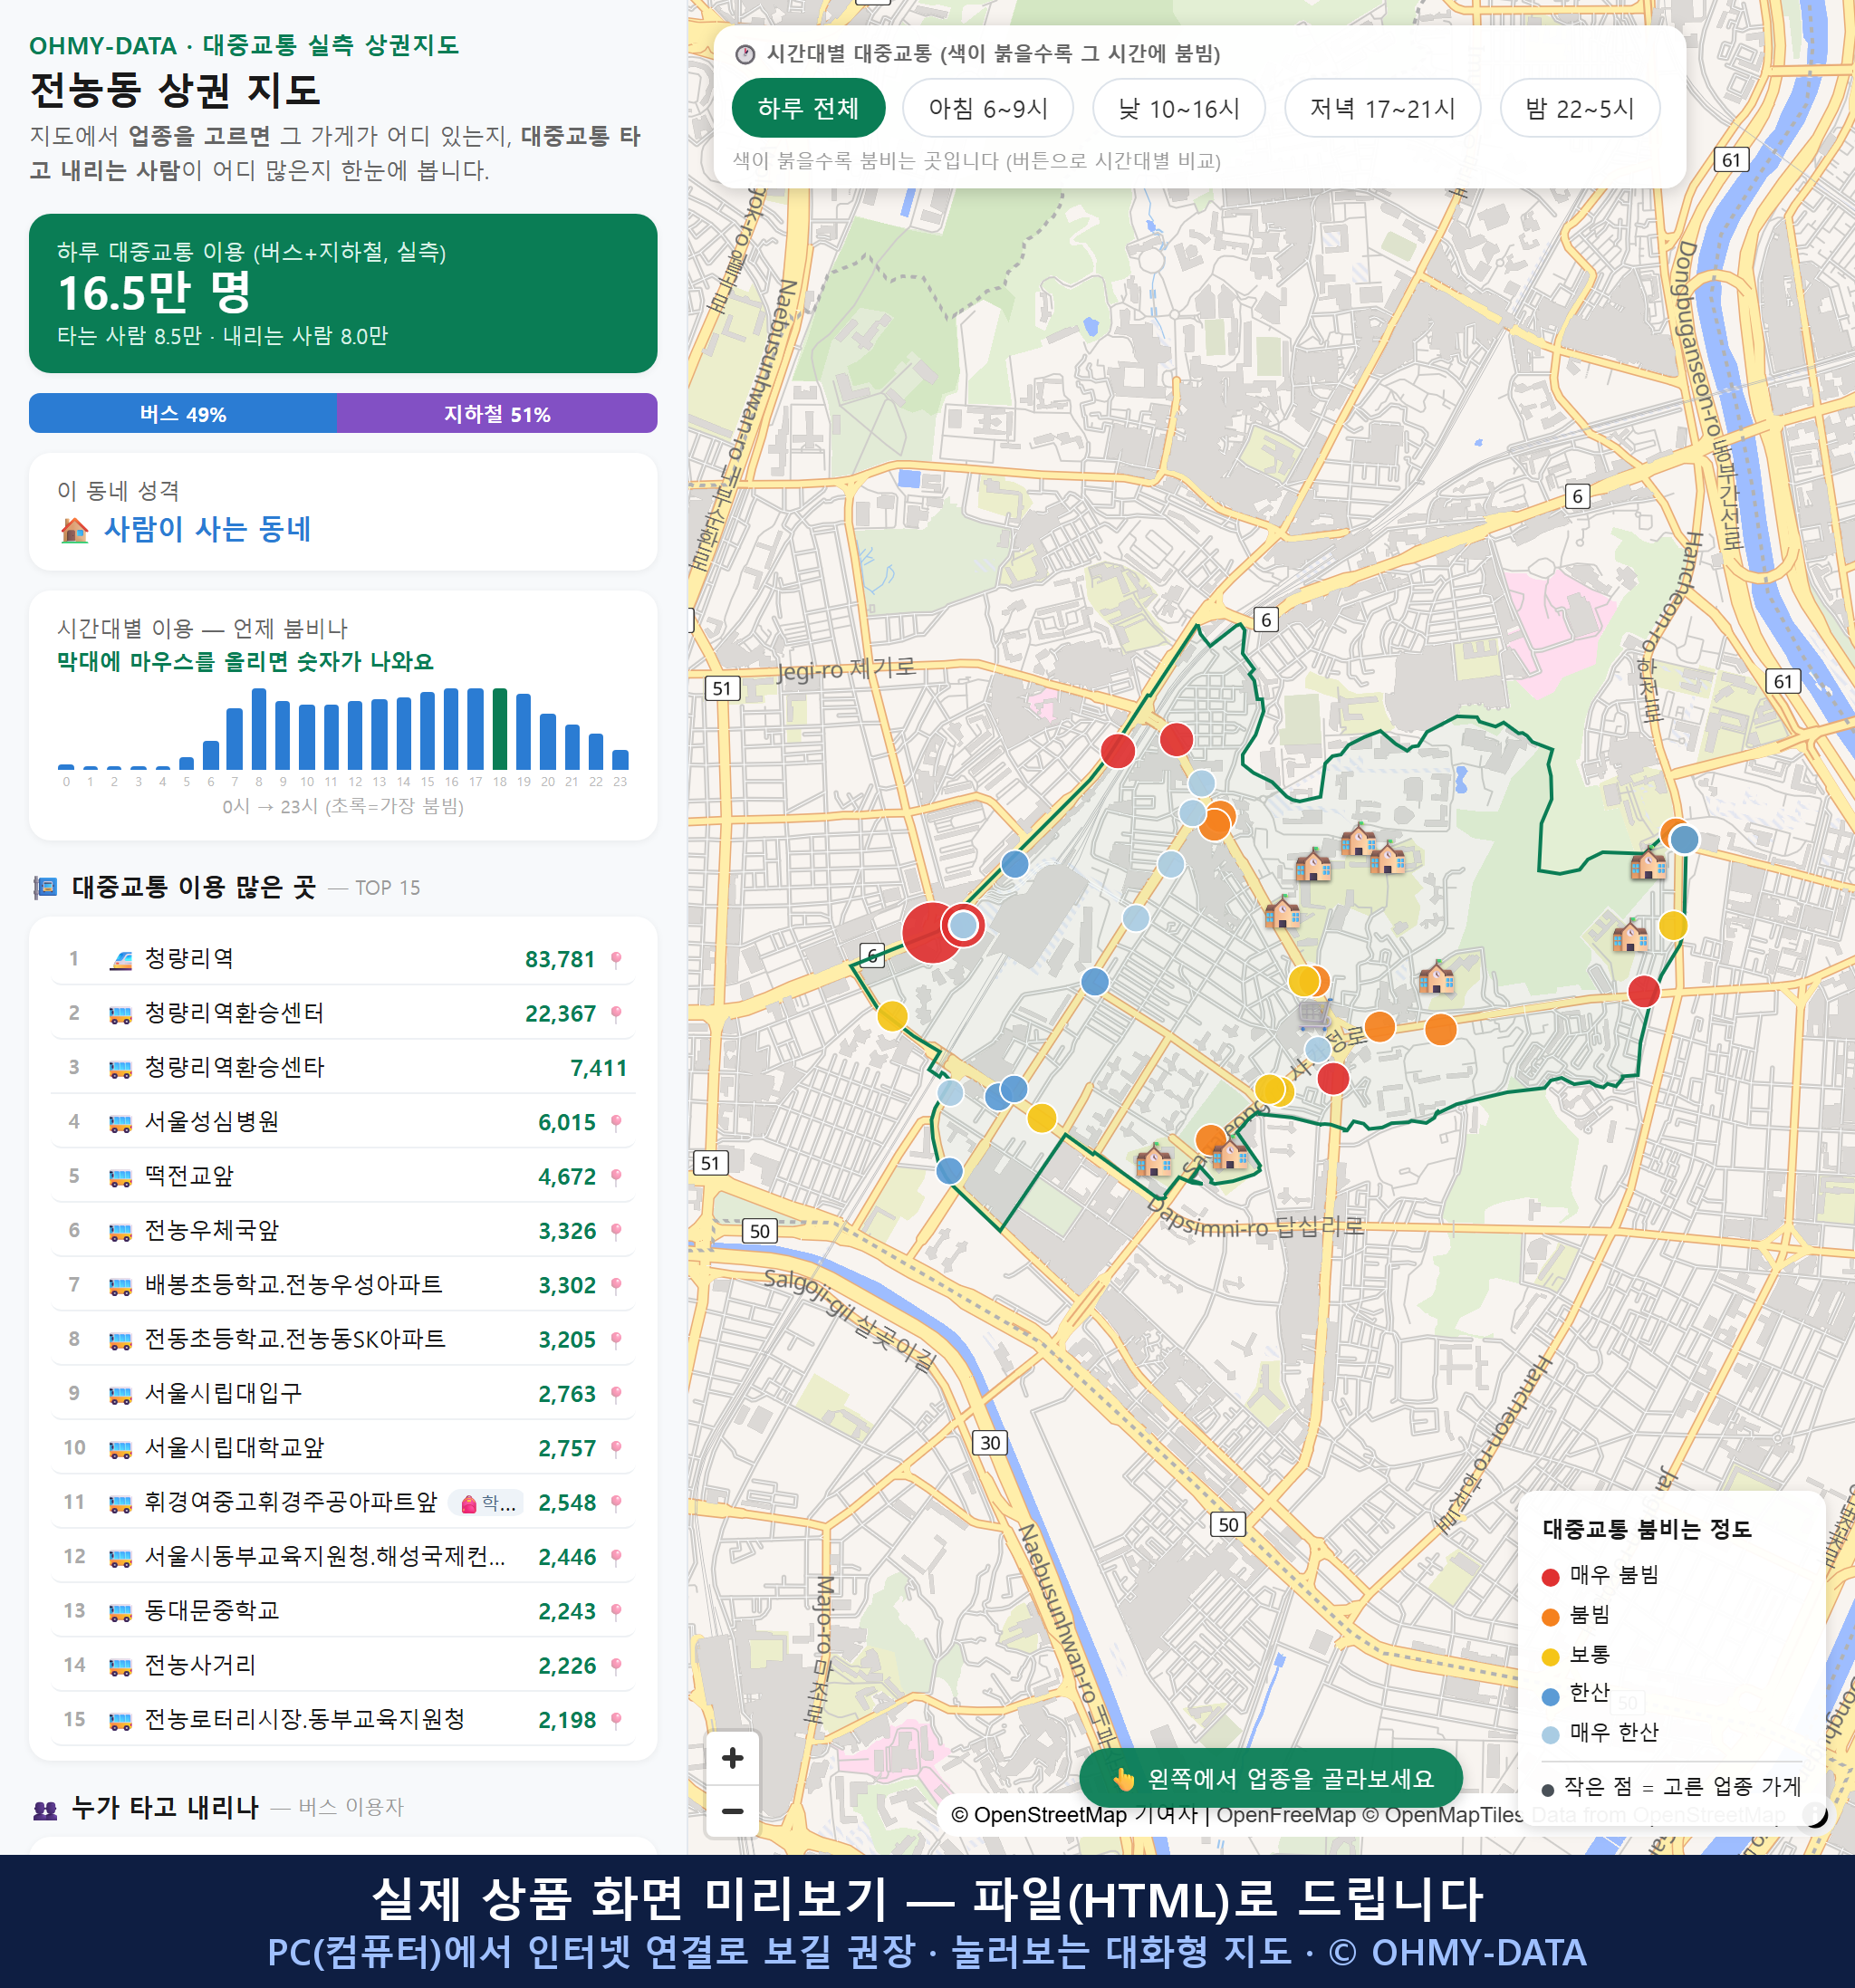This screenshot has height=1988, width=1855.
Task: Click the 매우 붐빔 red legend dot
Action: point(1550,1577)
